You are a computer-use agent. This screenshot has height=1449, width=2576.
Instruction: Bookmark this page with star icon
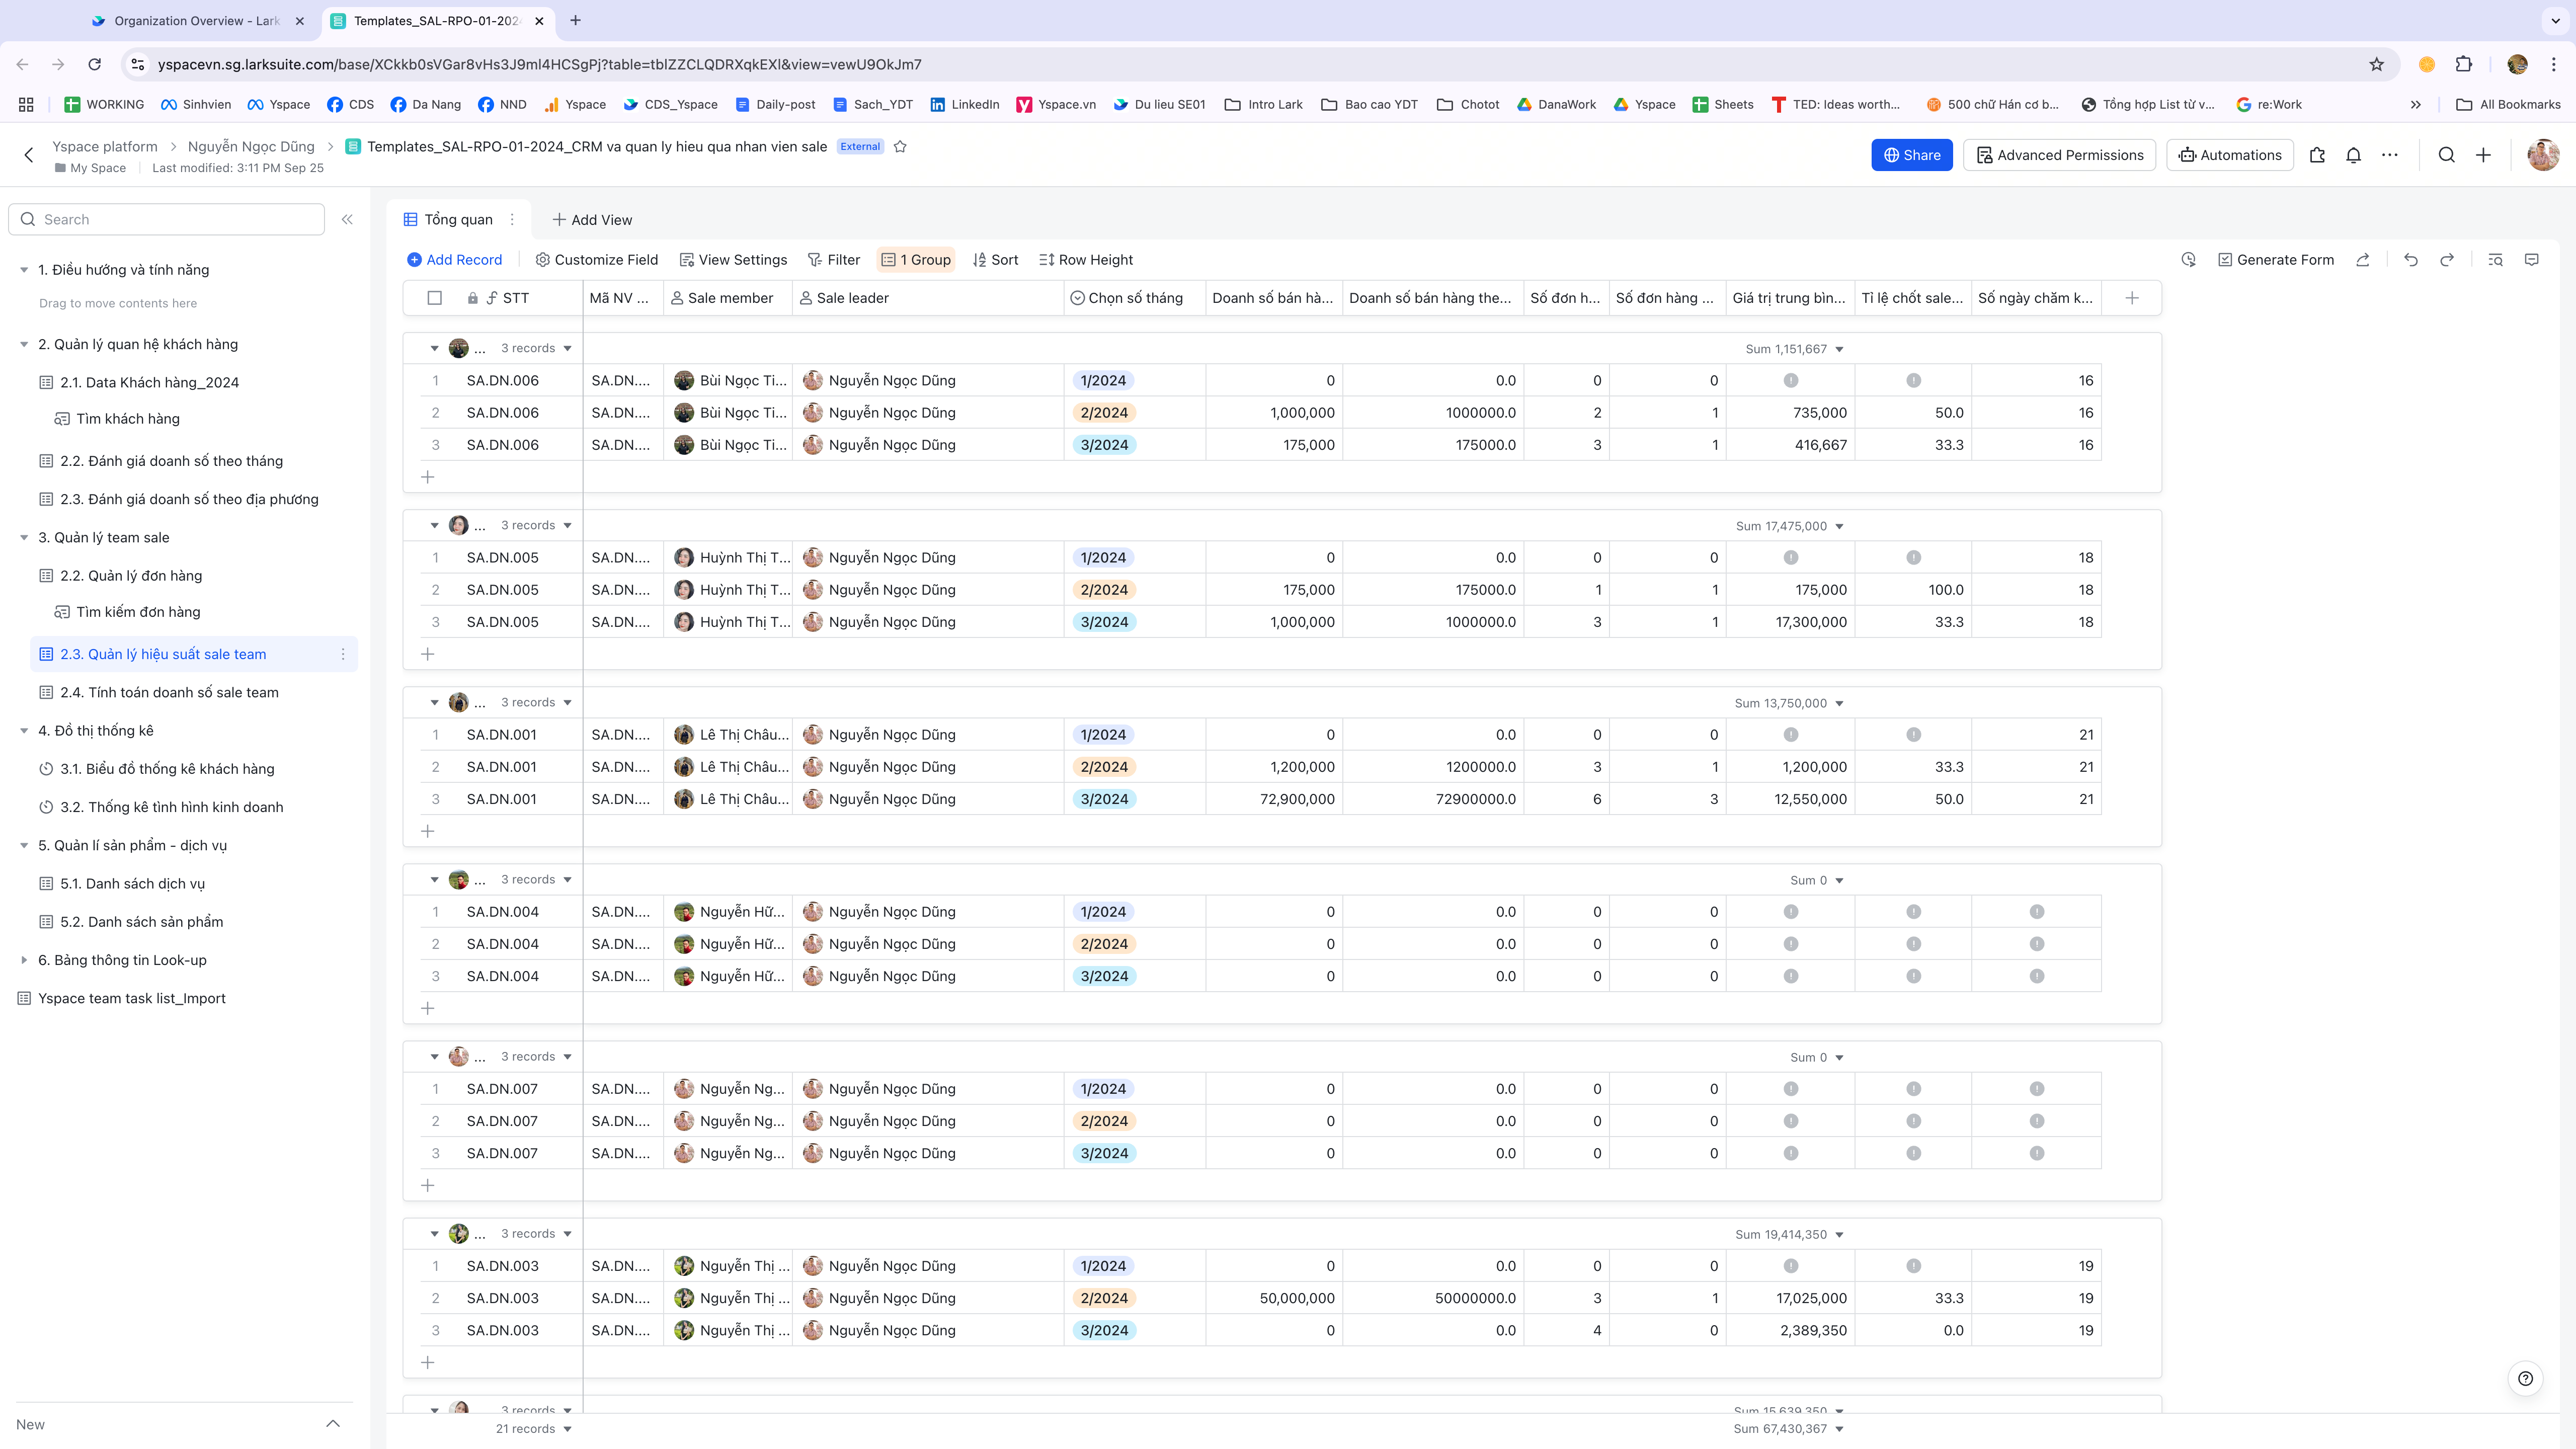2376,64
